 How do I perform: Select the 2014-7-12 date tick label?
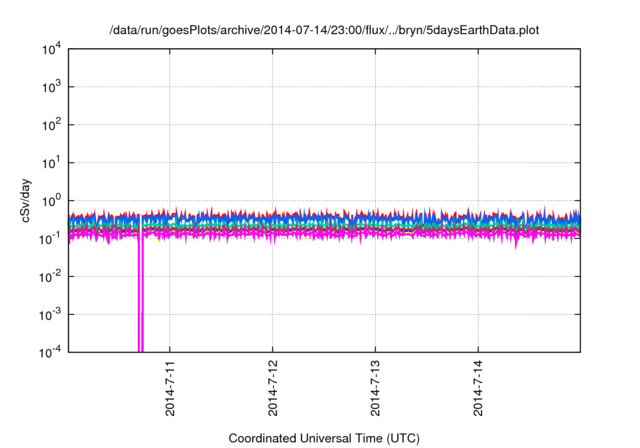point(273,388)
